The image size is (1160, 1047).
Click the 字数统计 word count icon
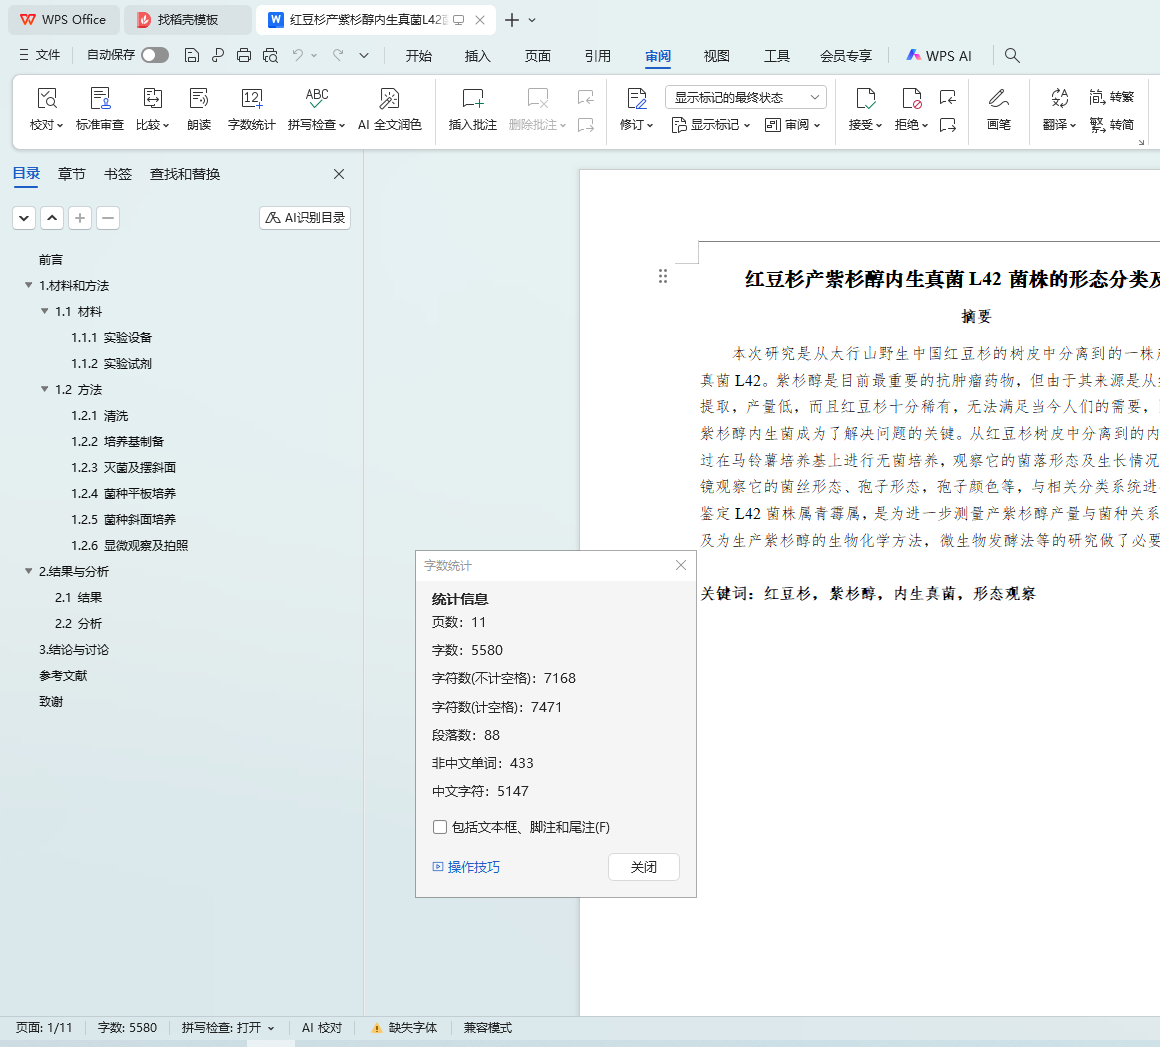click(x=251, y=99)
